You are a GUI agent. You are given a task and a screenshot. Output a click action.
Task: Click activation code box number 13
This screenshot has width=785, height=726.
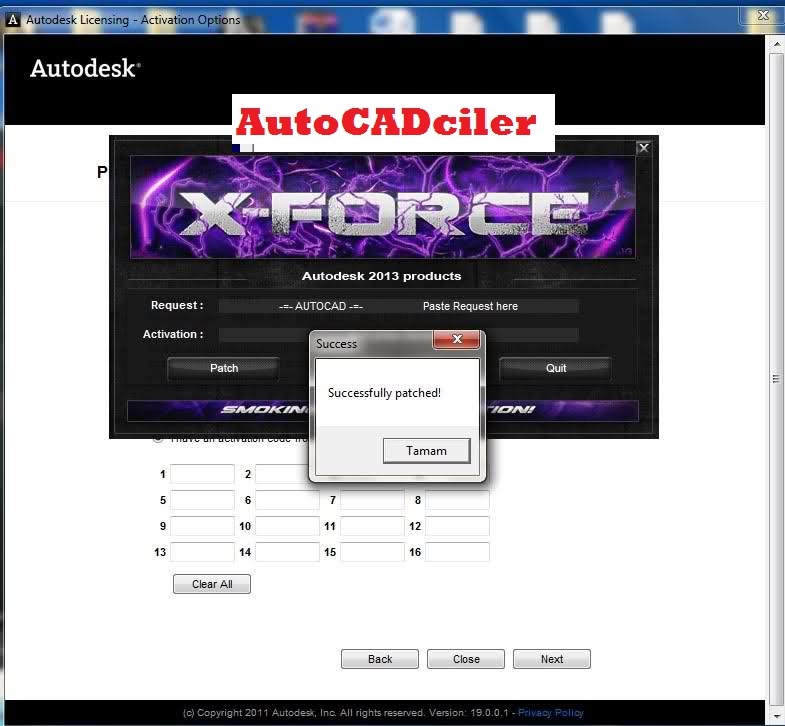pyautogui.click(x=202, y=552)
